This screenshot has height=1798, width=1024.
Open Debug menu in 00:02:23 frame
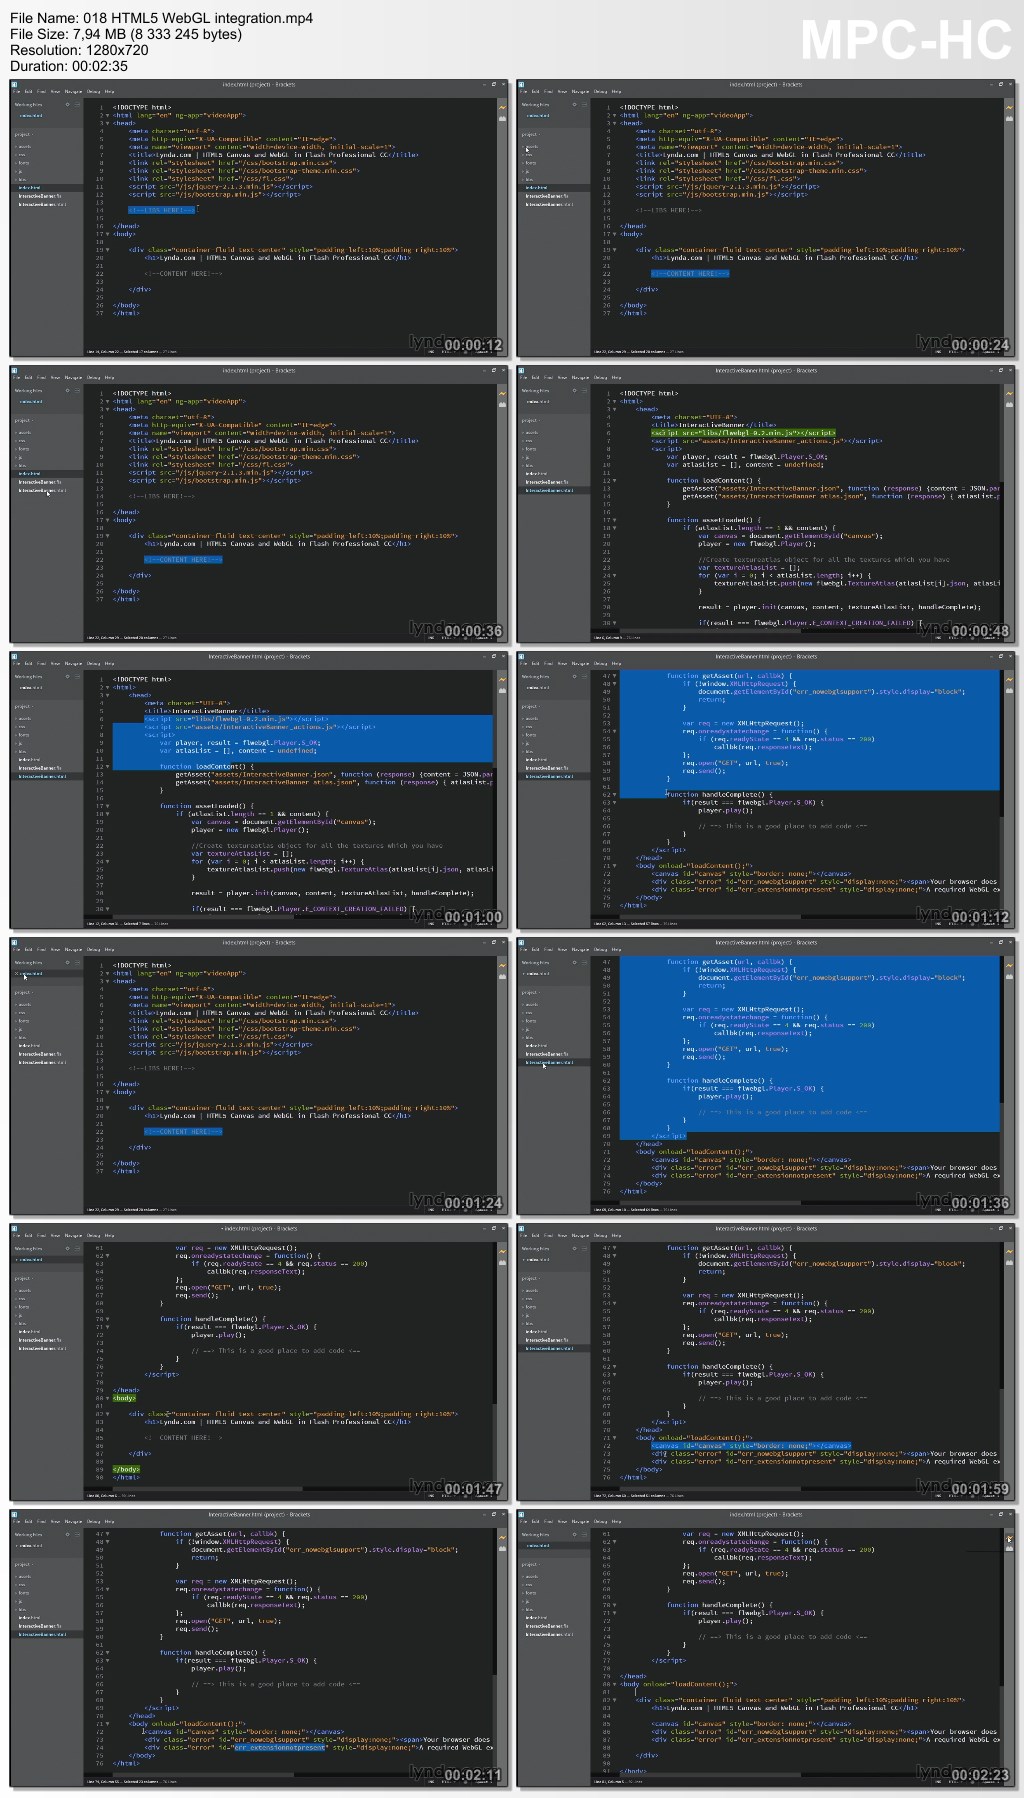point(600,1522)
